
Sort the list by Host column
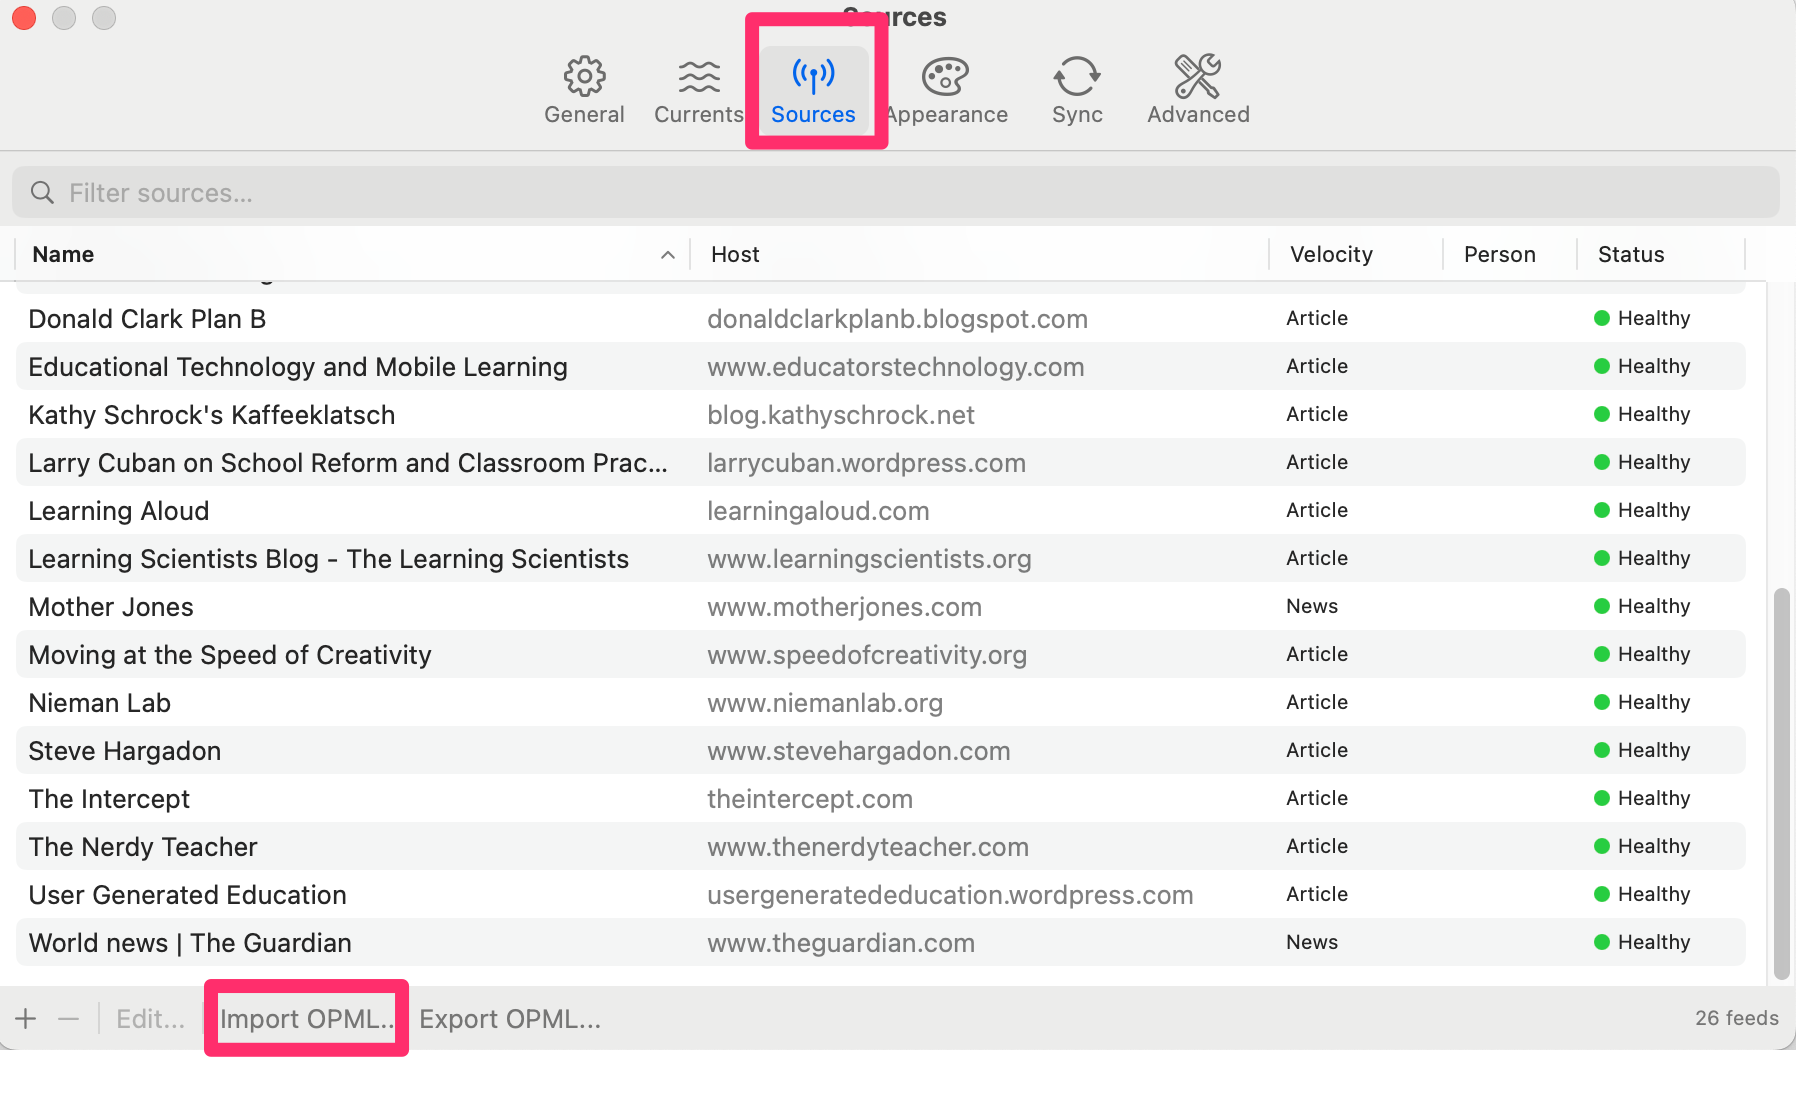[735, 255]
